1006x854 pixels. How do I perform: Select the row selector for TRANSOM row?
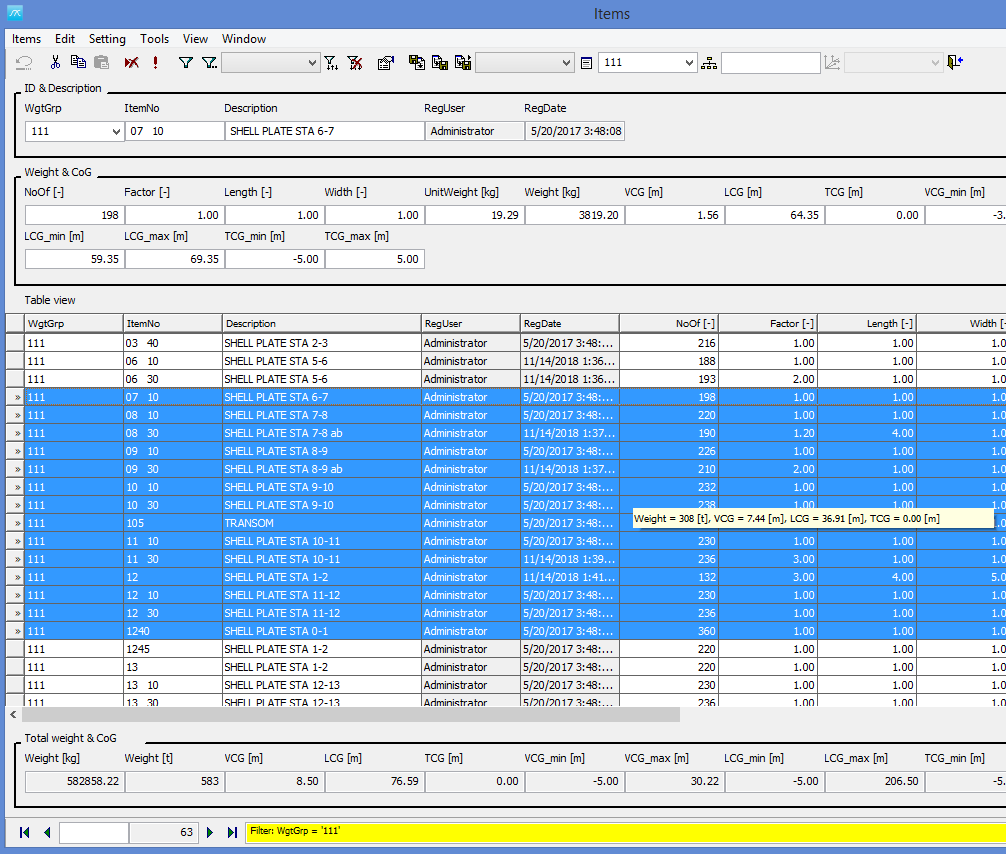(15, 523)
